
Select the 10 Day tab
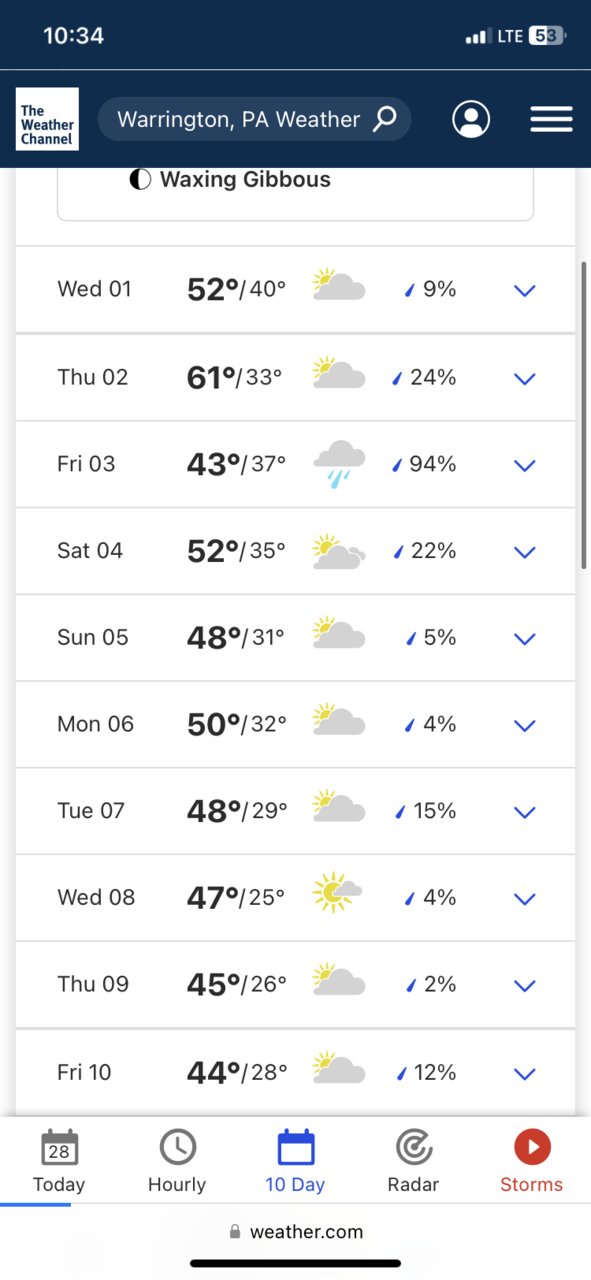[295, 1160]
